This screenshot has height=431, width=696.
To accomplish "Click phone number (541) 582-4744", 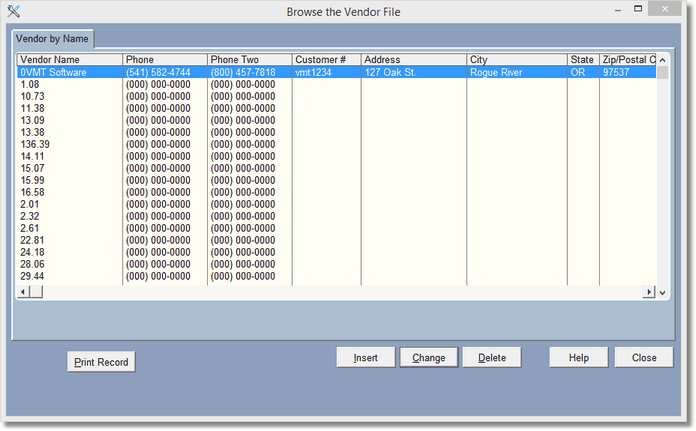I will coord(158,72).
